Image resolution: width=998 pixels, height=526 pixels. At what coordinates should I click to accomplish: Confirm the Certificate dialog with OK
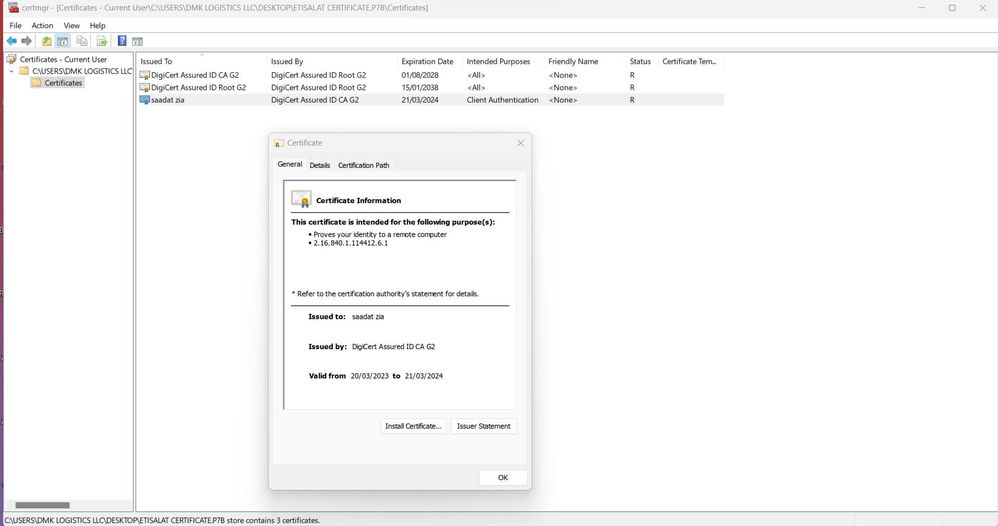coord(503,478)
